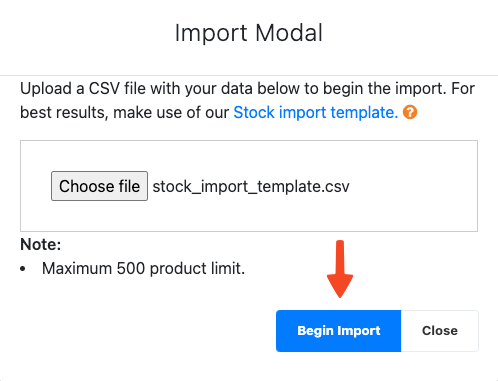Click the Note: label
The width and height of the screenshot is (498, 381).
(x=41, y=244)
